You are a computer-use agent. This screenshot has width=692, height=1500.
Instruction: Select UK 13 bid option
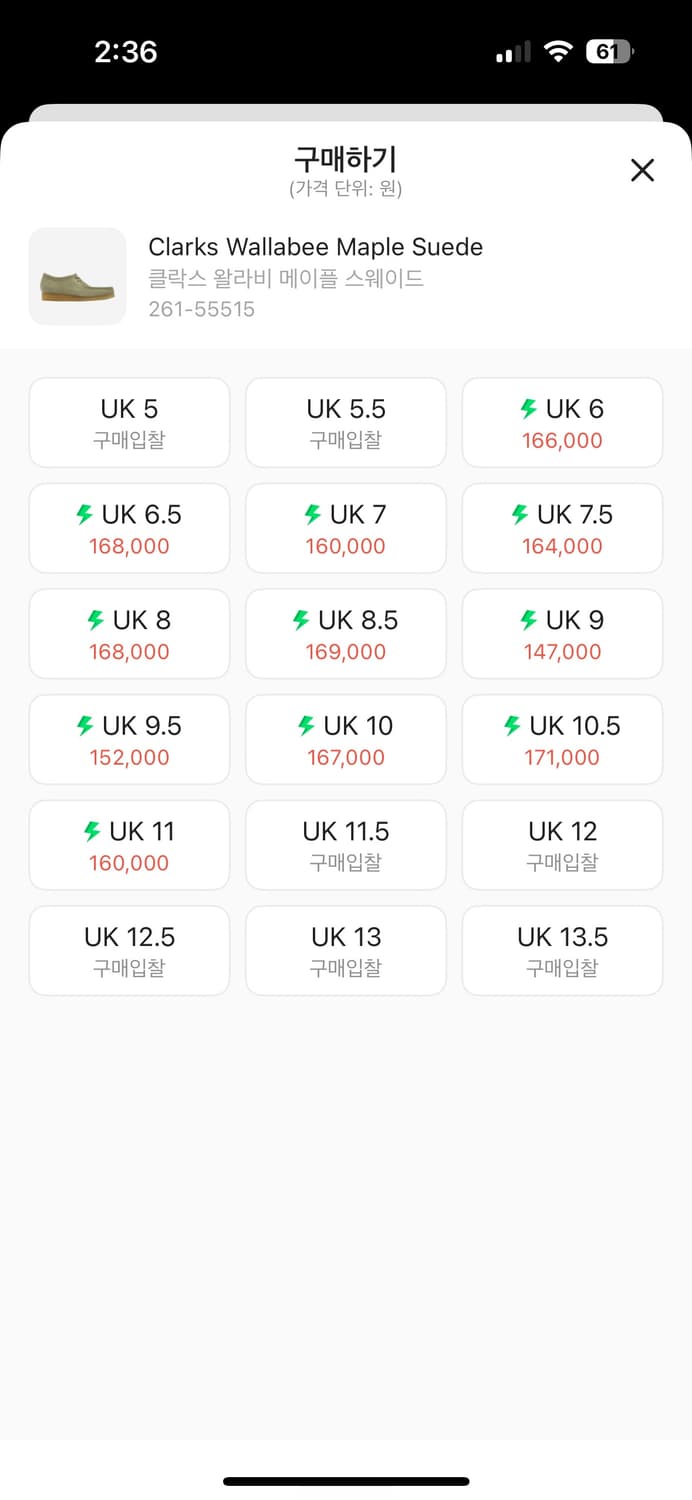click(x=346, y=951)
